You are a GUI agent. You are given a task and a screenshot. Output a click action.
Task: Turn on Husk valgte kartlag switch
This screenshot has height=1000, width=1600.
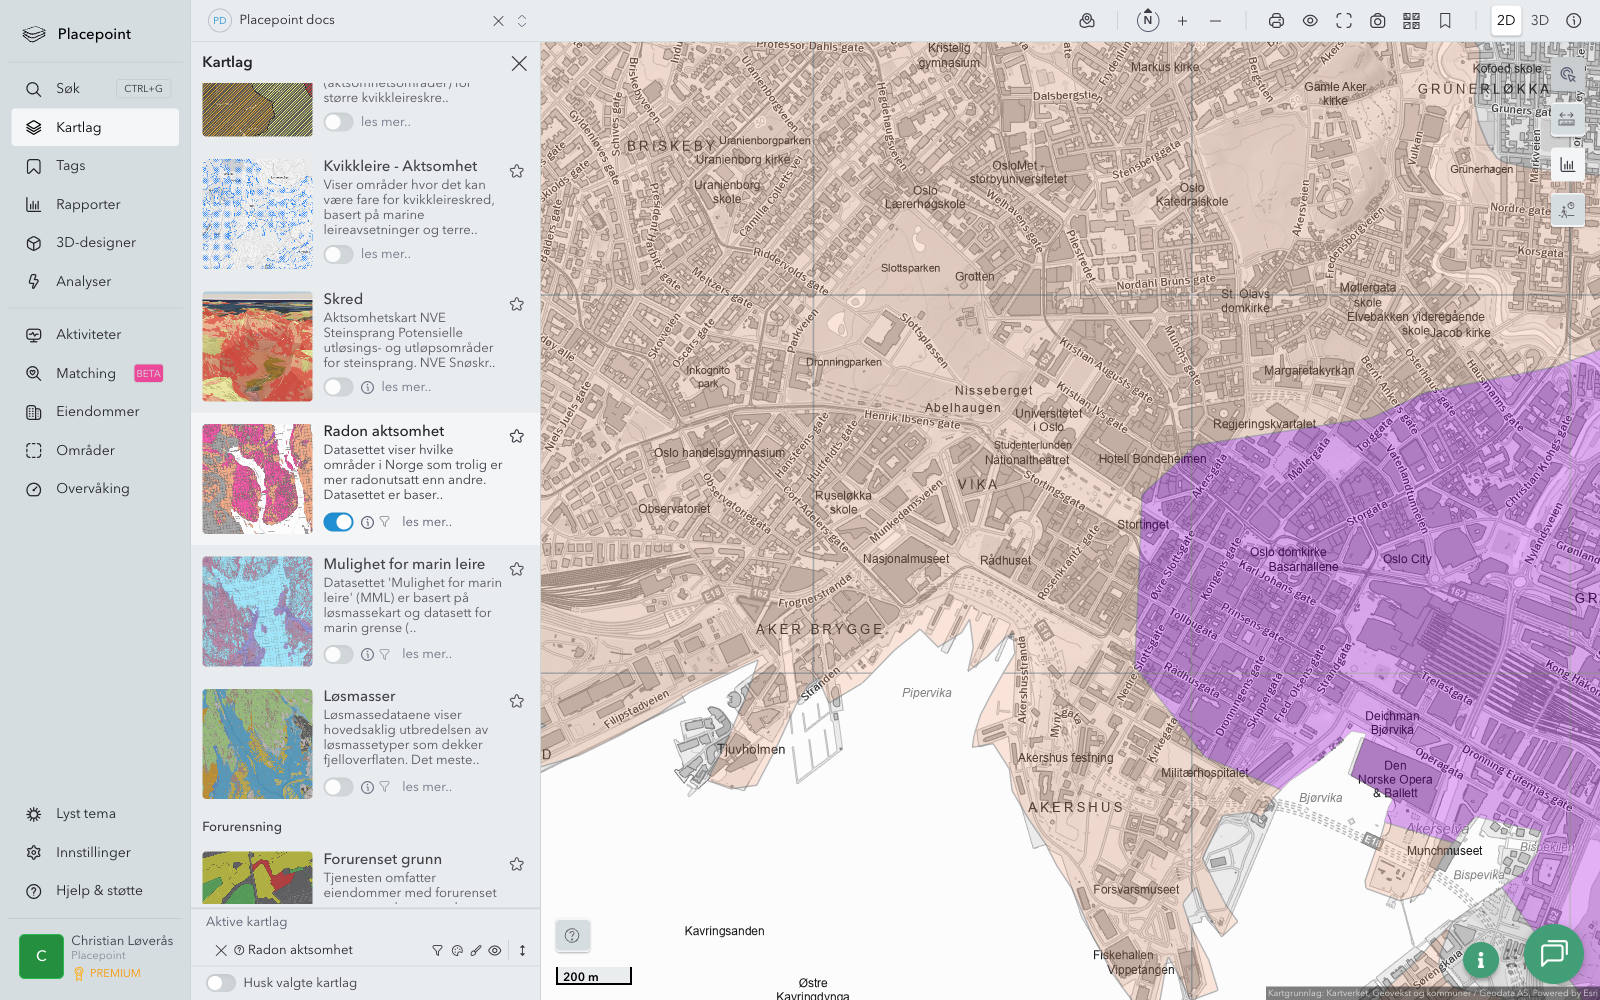[221, 983]
